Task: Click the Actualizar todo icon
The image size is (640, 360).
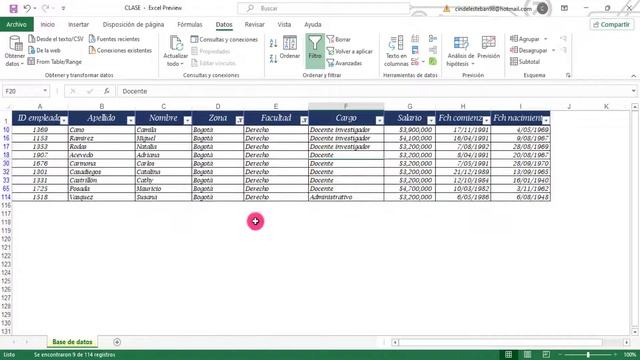Action: [x=176, y=51]
